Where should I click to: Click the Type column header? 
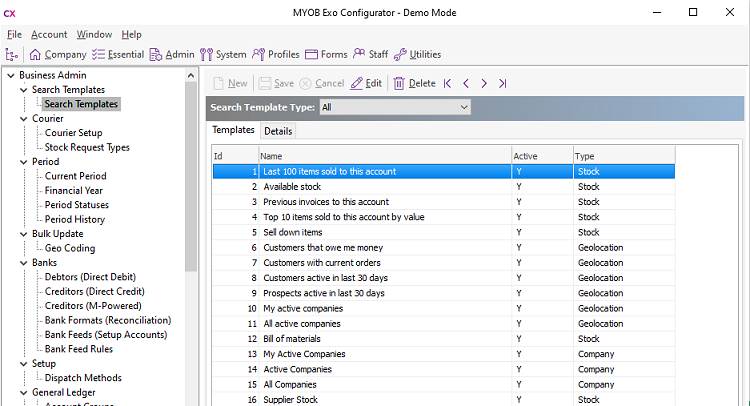click(624, 156)
